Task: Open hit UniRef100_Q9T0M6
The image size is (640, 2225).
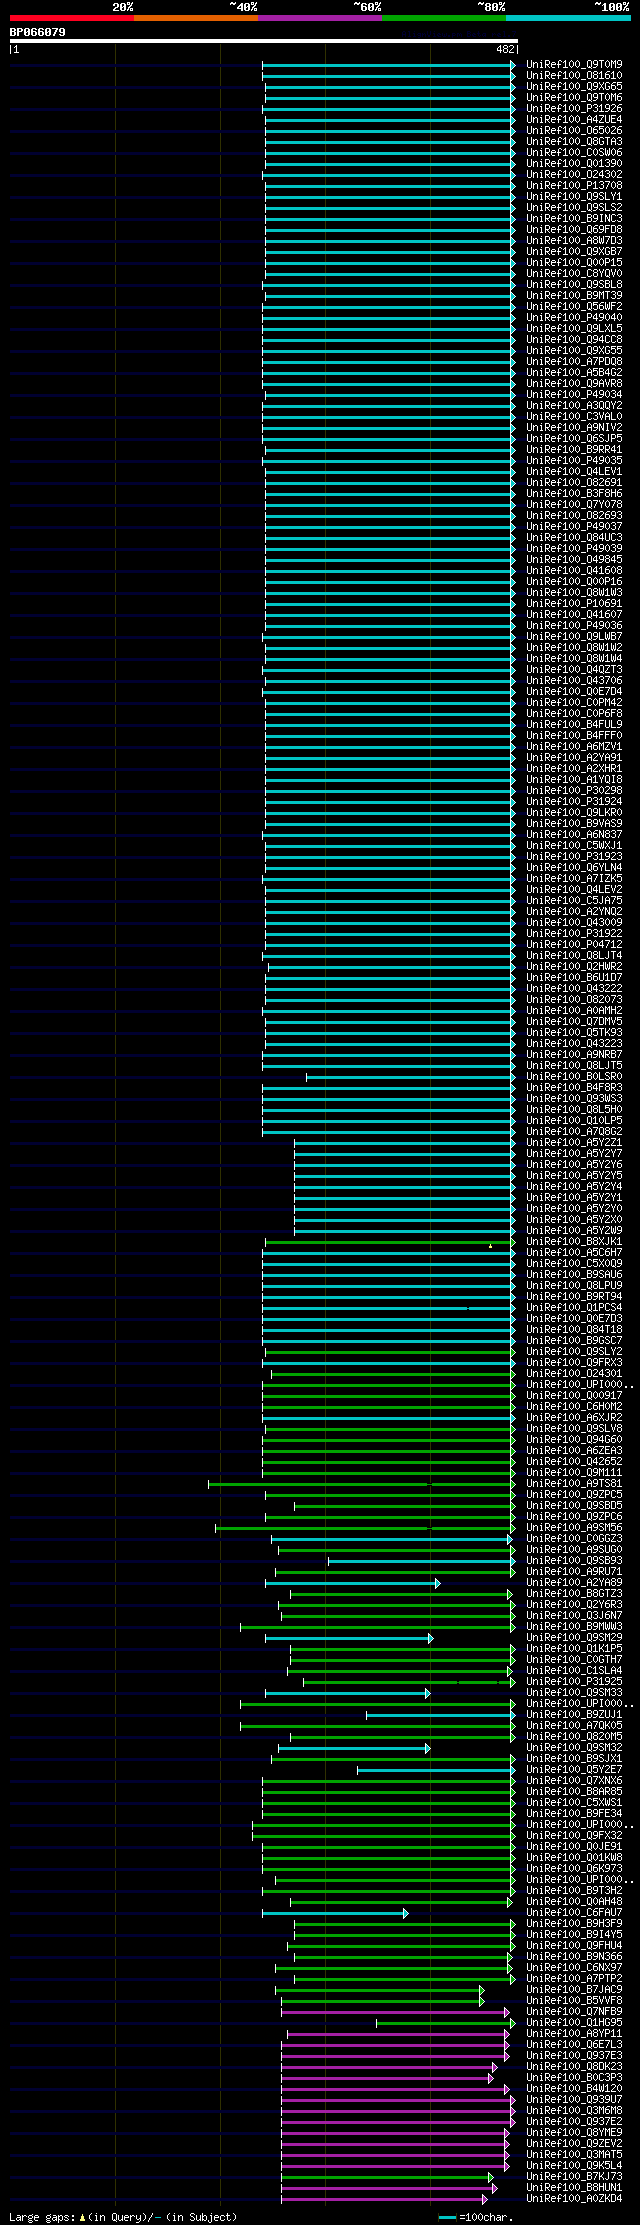Action: tap(574, 97)
